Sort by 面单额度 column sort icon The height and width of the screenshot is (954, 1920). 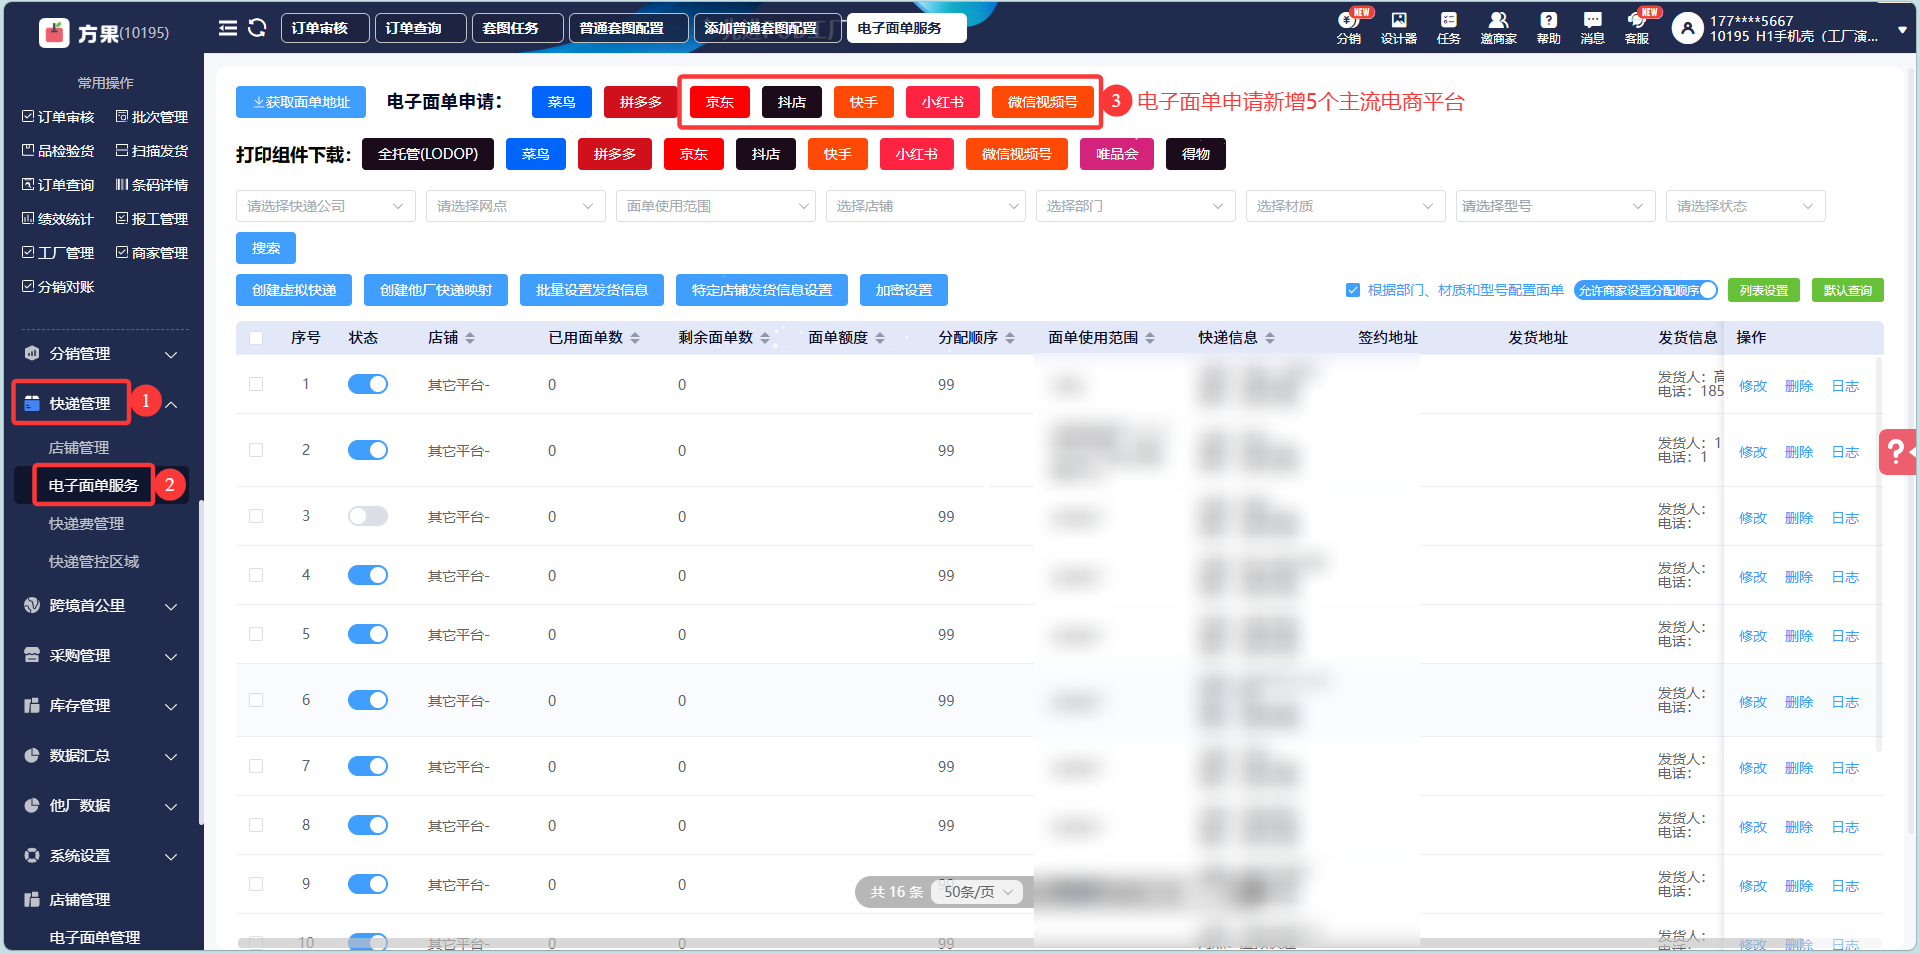tap(880, 338)
